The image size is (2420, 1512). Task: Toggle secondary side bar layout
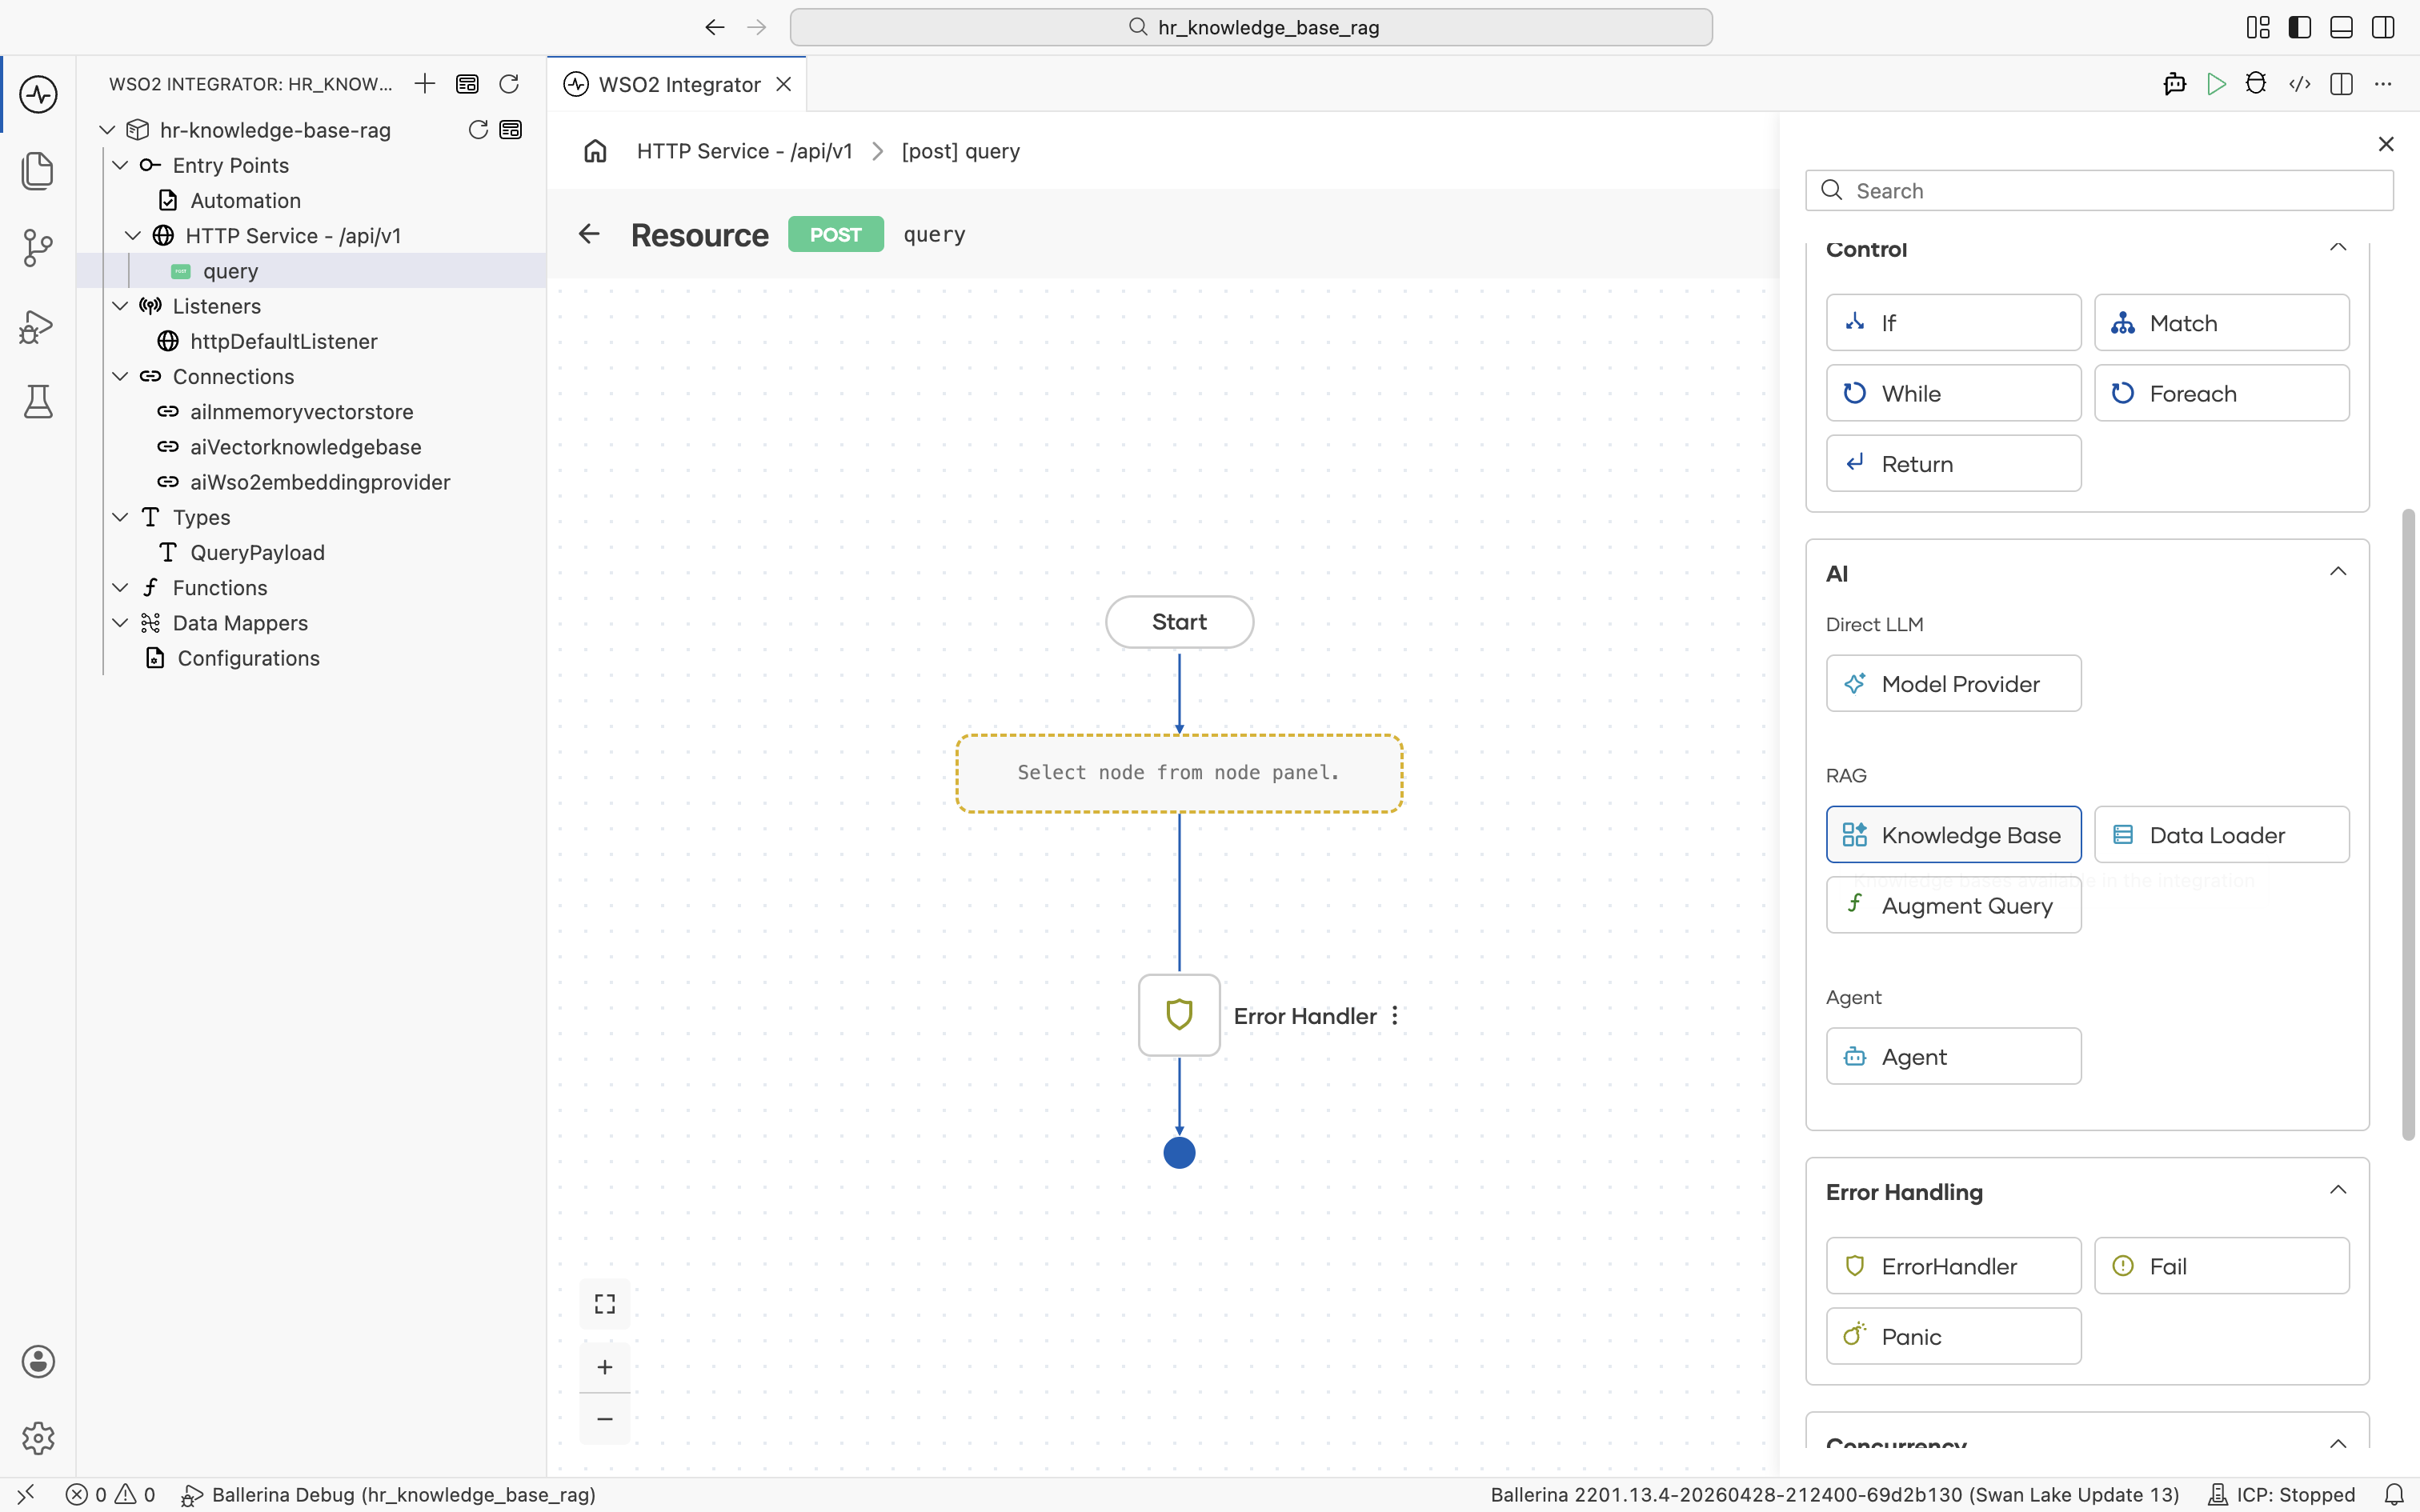point(2383,27)
